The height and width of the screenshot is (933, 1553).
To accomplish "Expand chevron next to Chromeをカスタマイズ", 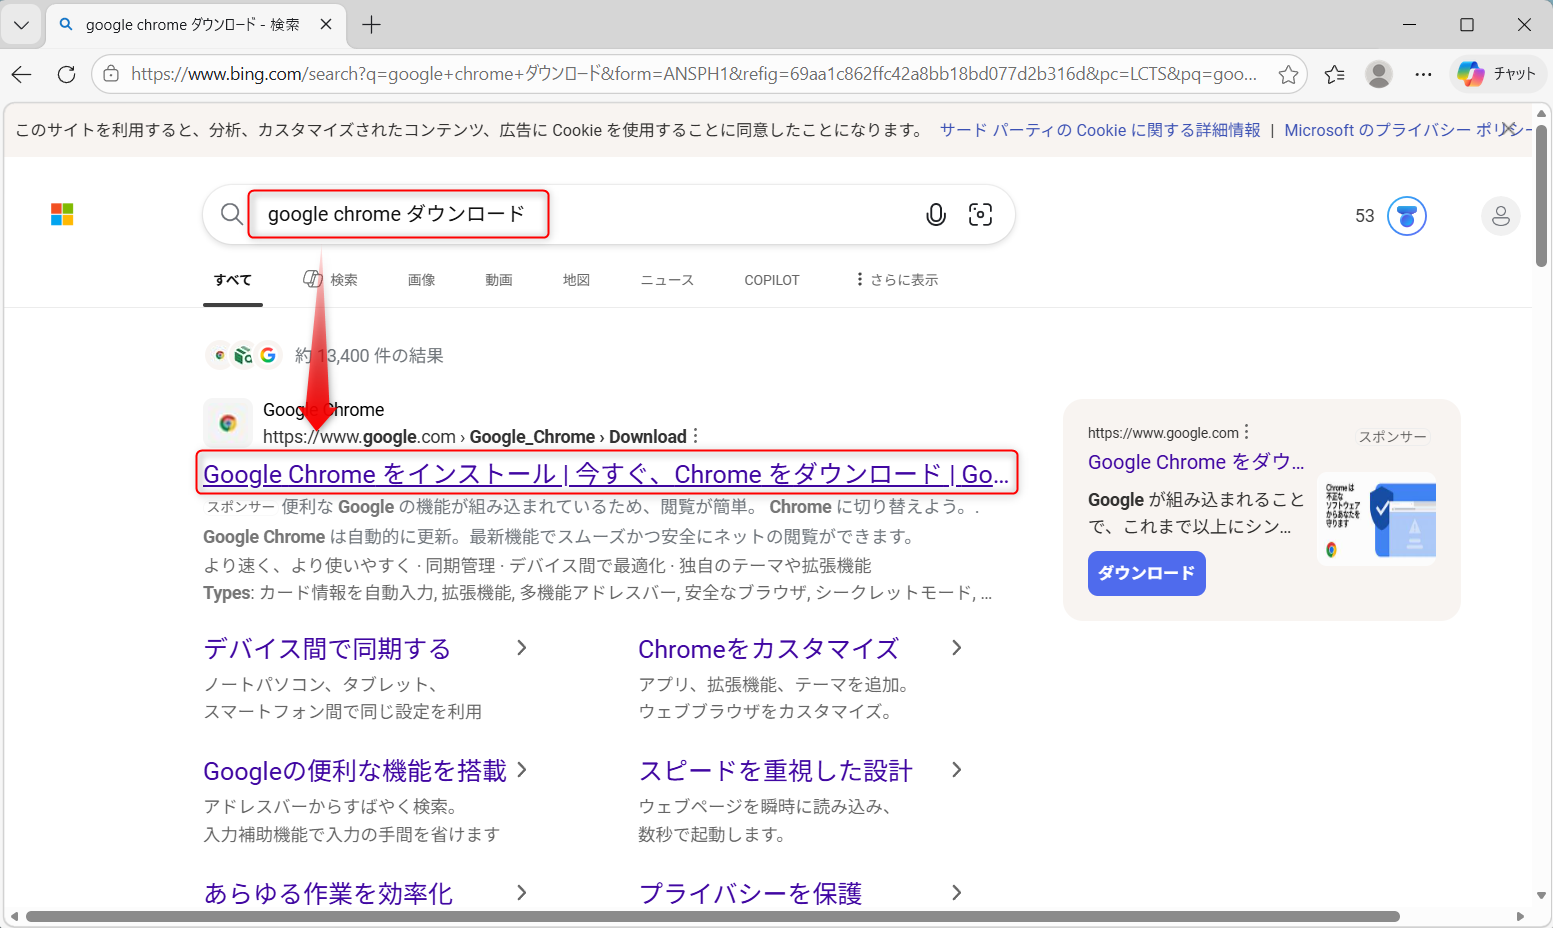I will [x=957, y=648].
